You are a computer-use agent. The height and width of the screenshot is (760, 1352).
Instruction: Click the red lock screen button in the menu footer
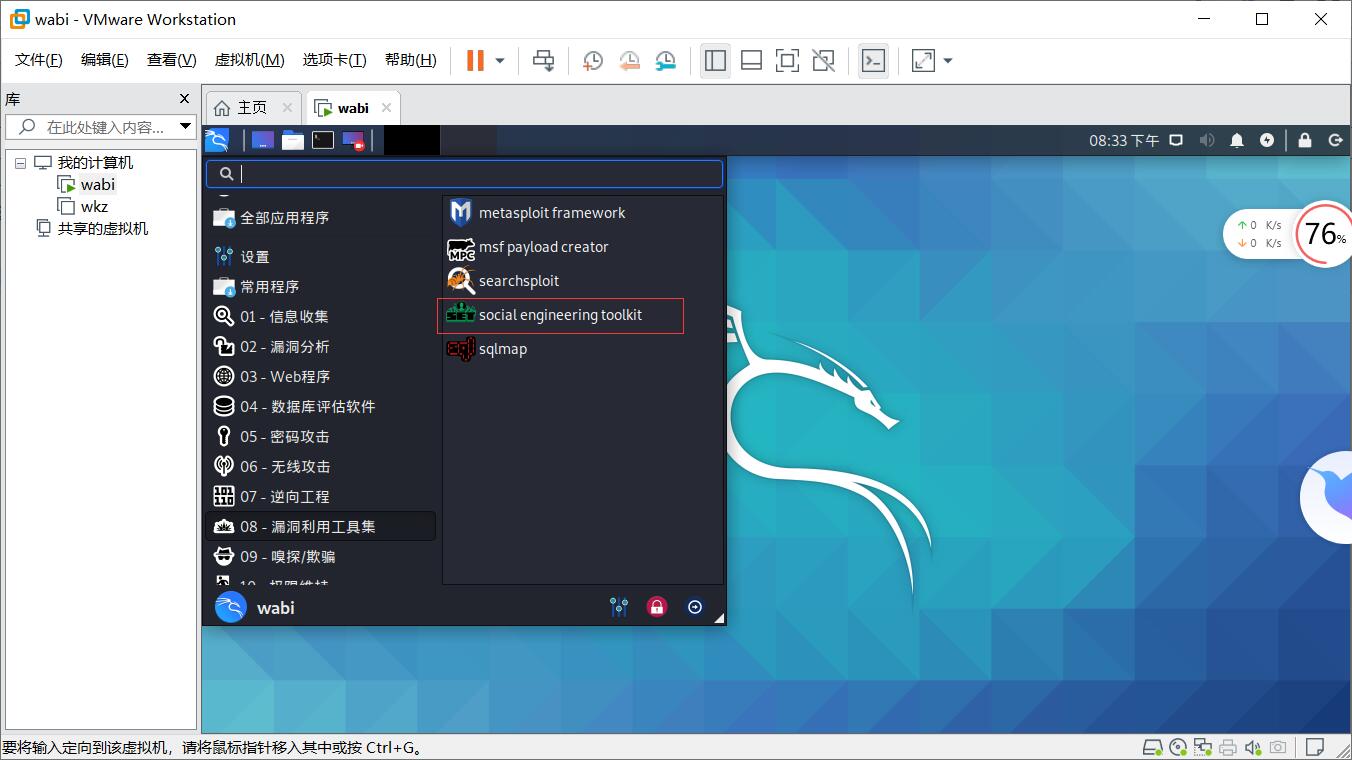coord(657,607)
